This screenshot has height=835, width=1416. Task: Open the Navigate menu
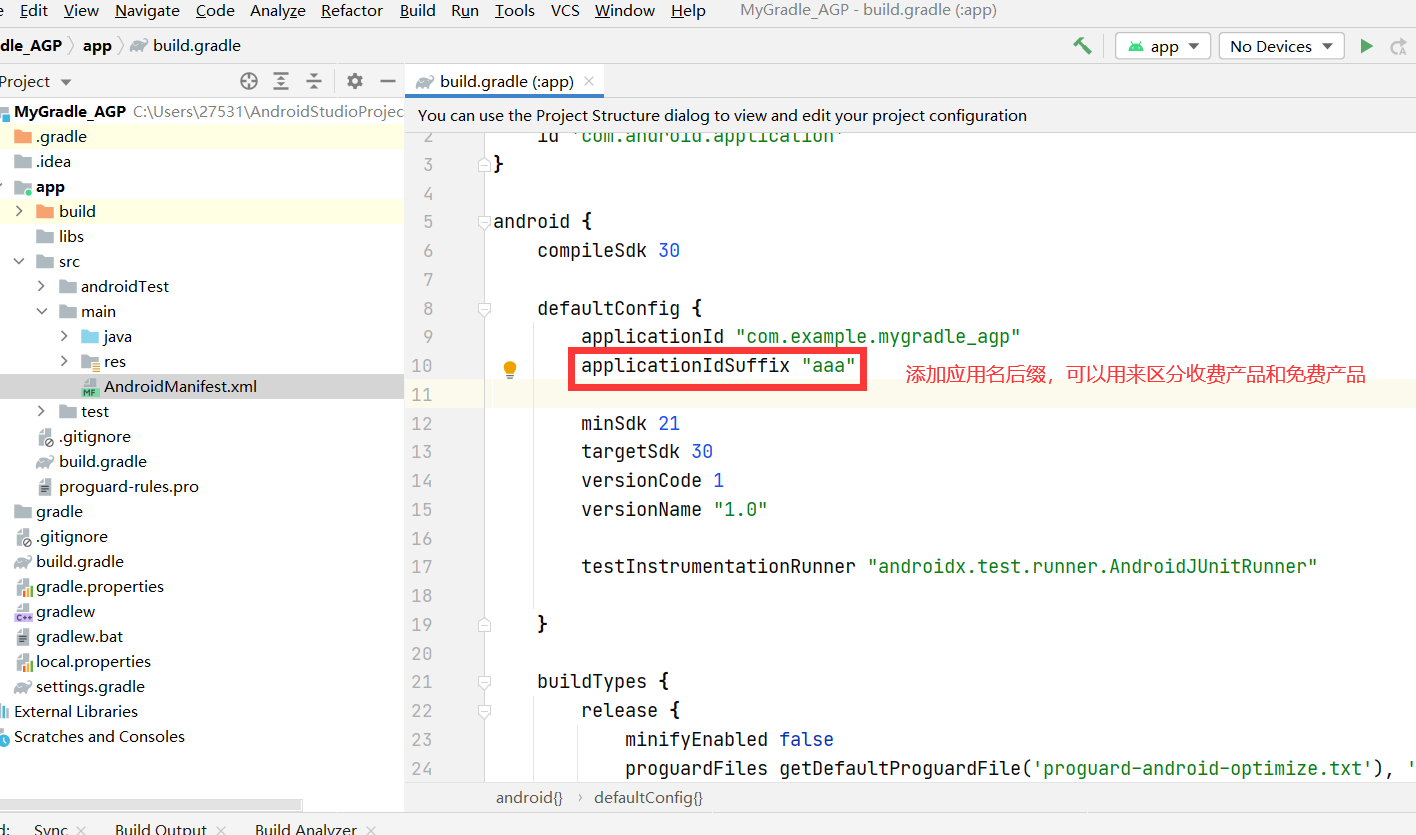point(147,10)
